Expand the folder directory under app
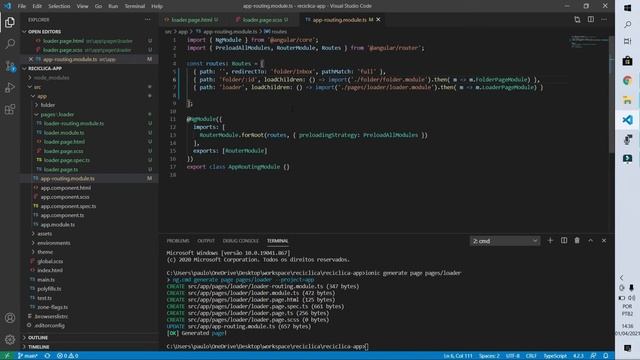This screenshot has width=640, height=360. coord(47,105)
